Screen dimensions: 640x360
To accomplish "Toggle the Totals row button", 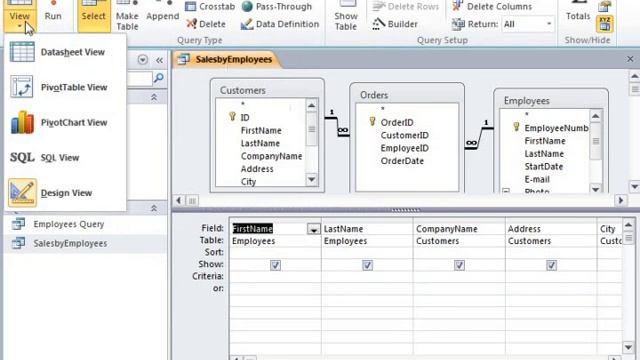I will [578, 11].
